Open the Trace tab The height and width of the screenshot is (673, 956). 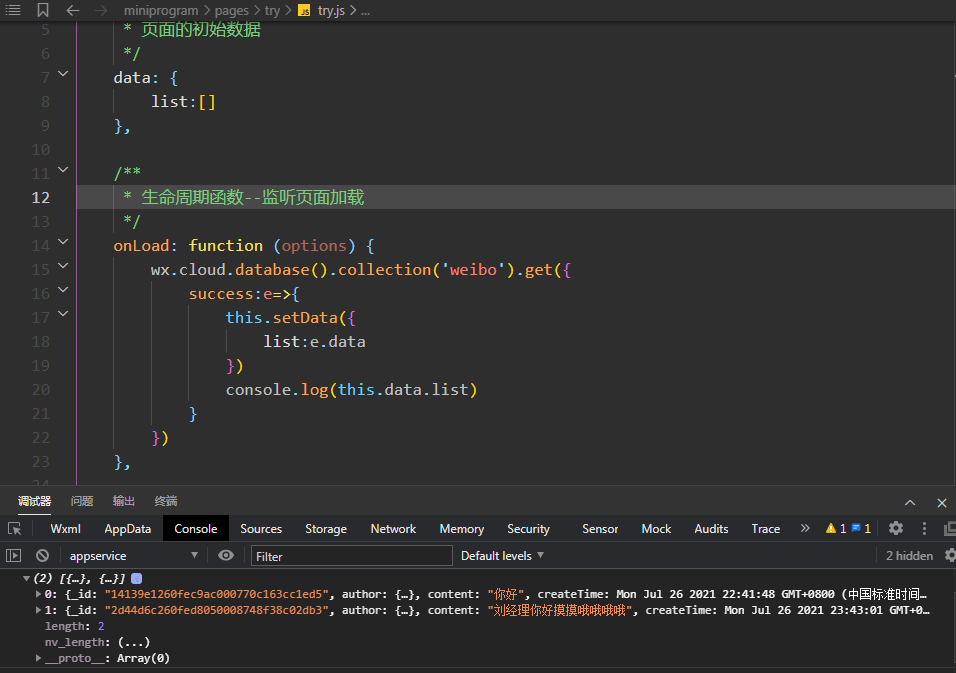click(x=766, y=529)
